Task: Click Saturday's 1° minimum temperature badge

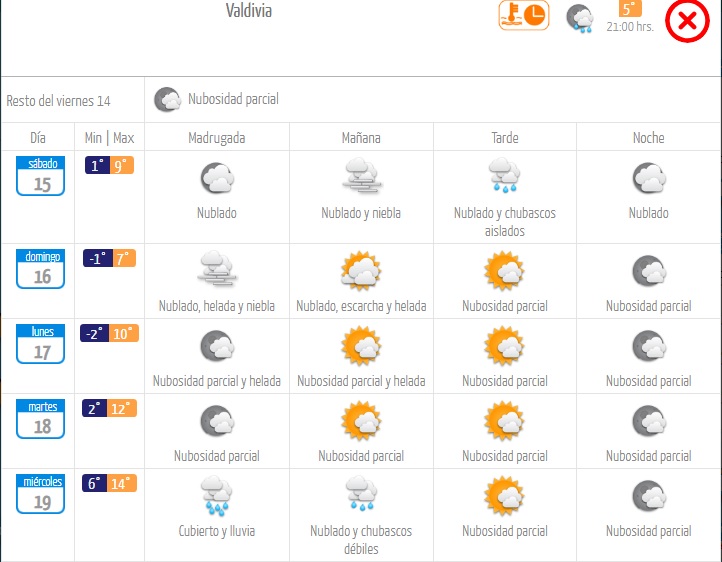Action: pos(97,165)
